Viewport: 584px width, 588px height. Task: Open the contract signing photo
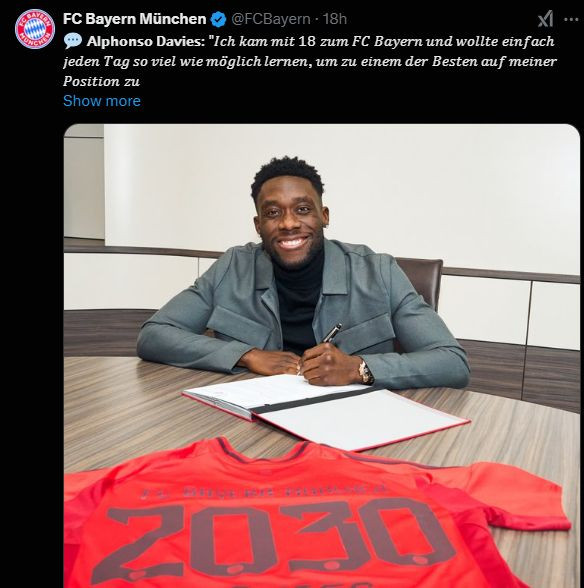[322, 356]
